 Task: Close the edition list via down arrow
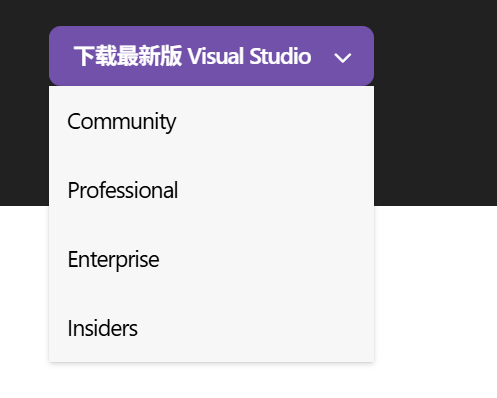click(x=342, y=58)
